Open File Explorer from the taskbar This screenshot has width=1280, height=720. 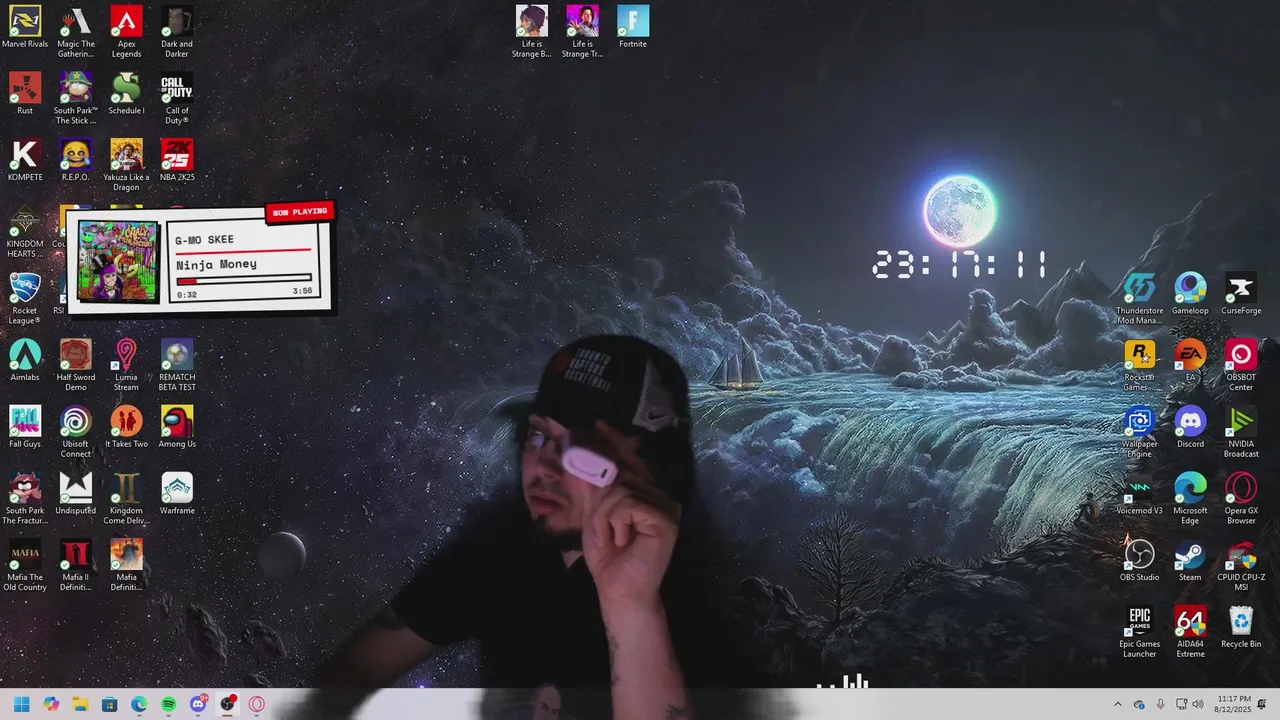point(80,704)
